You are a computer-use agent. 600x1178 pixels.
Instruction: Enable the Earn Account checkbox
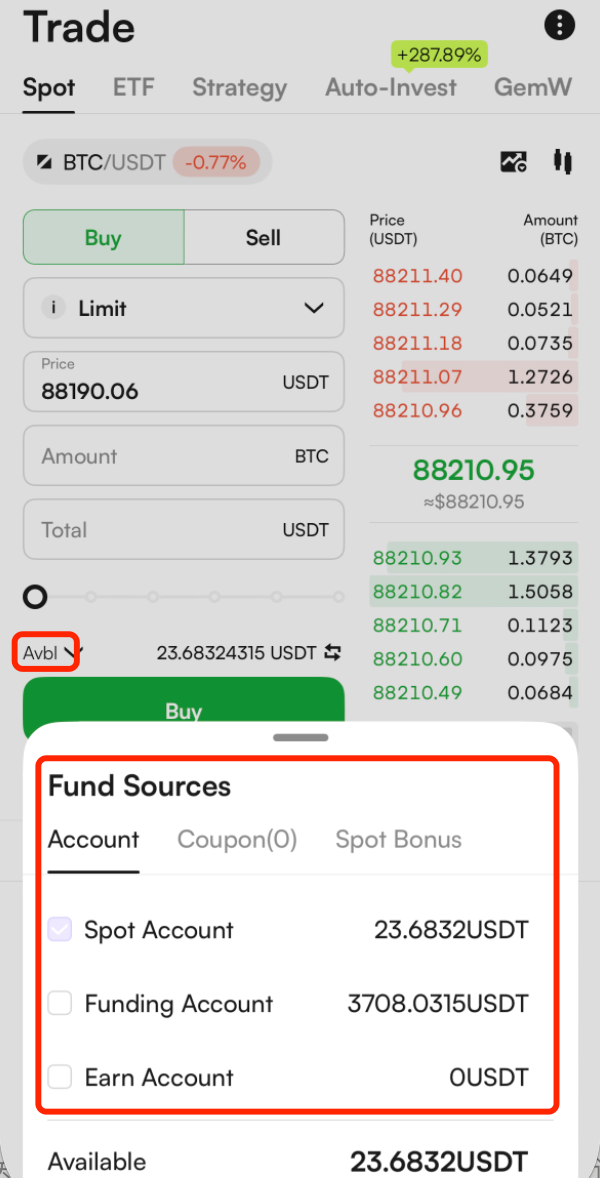(60, 1077)
